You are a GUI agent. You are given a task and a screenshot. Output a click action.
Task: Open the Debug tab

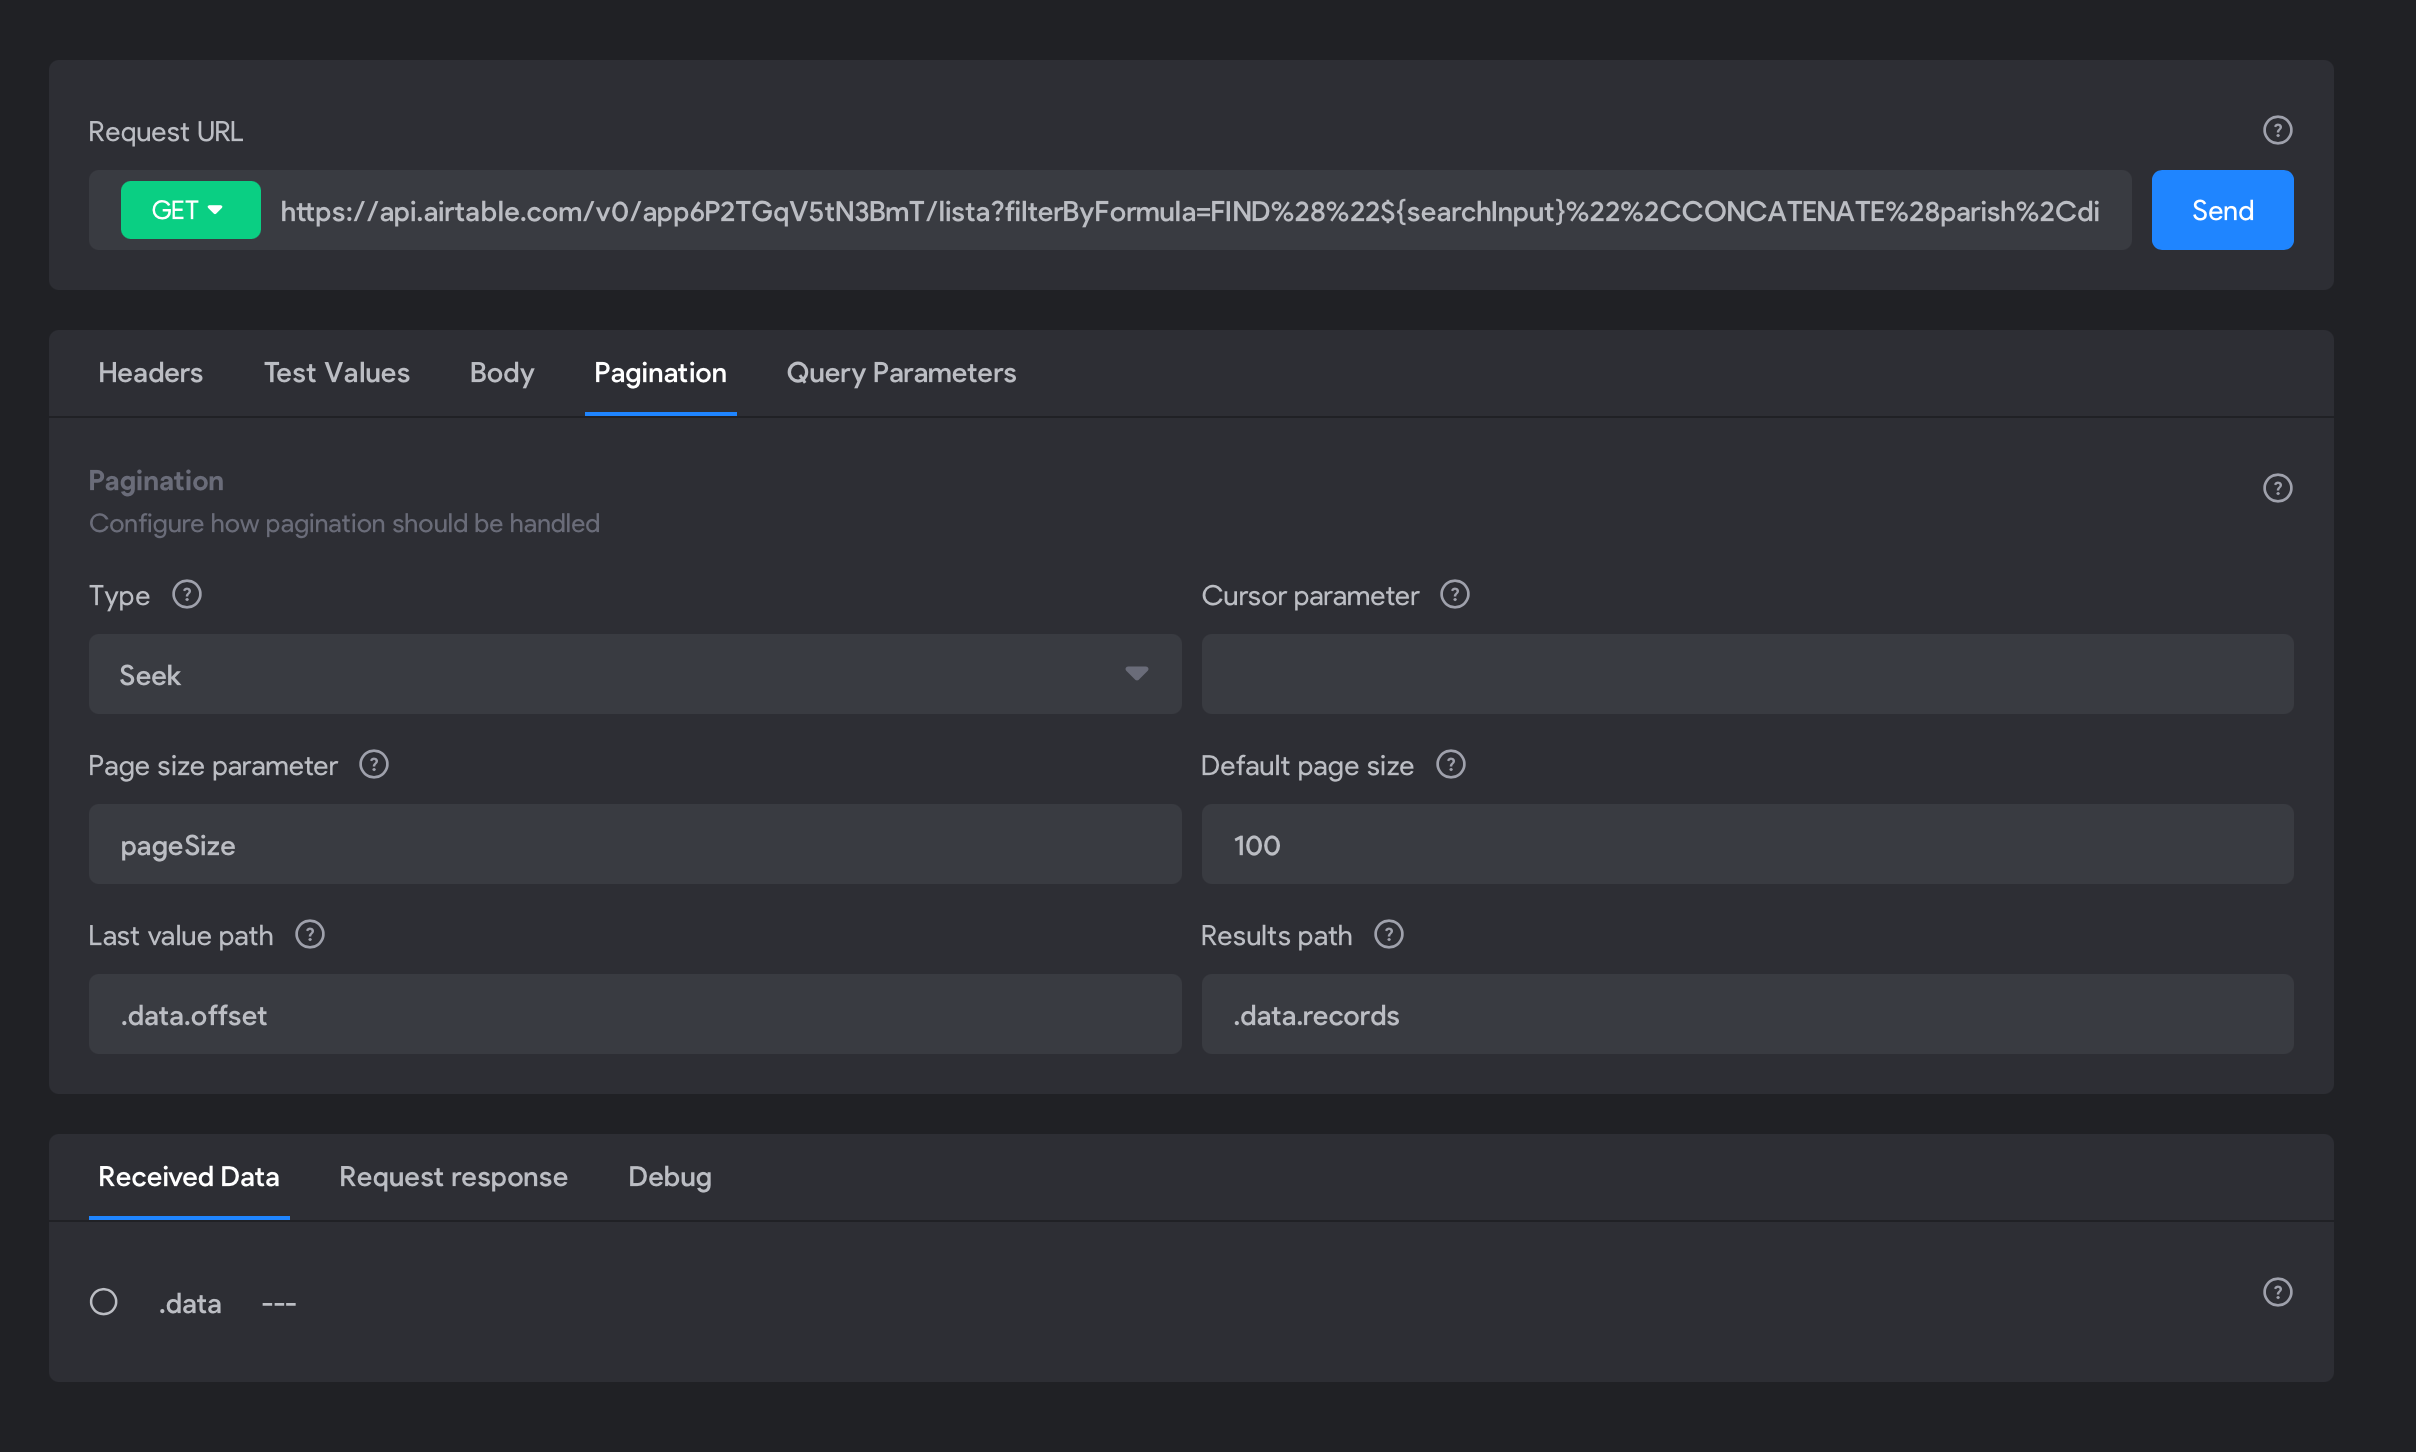click(670, 1177)
